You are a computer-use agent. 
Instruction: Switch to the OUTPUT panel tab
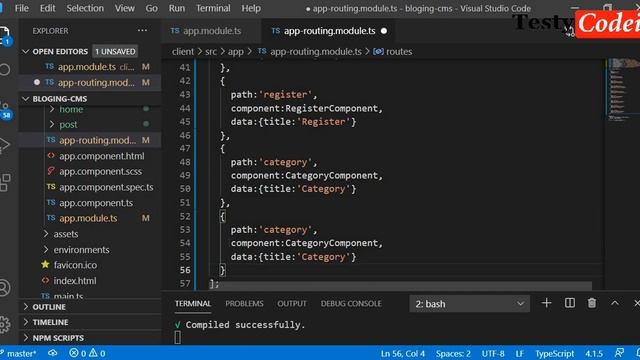pyautogui.click(x=292, y=304)
